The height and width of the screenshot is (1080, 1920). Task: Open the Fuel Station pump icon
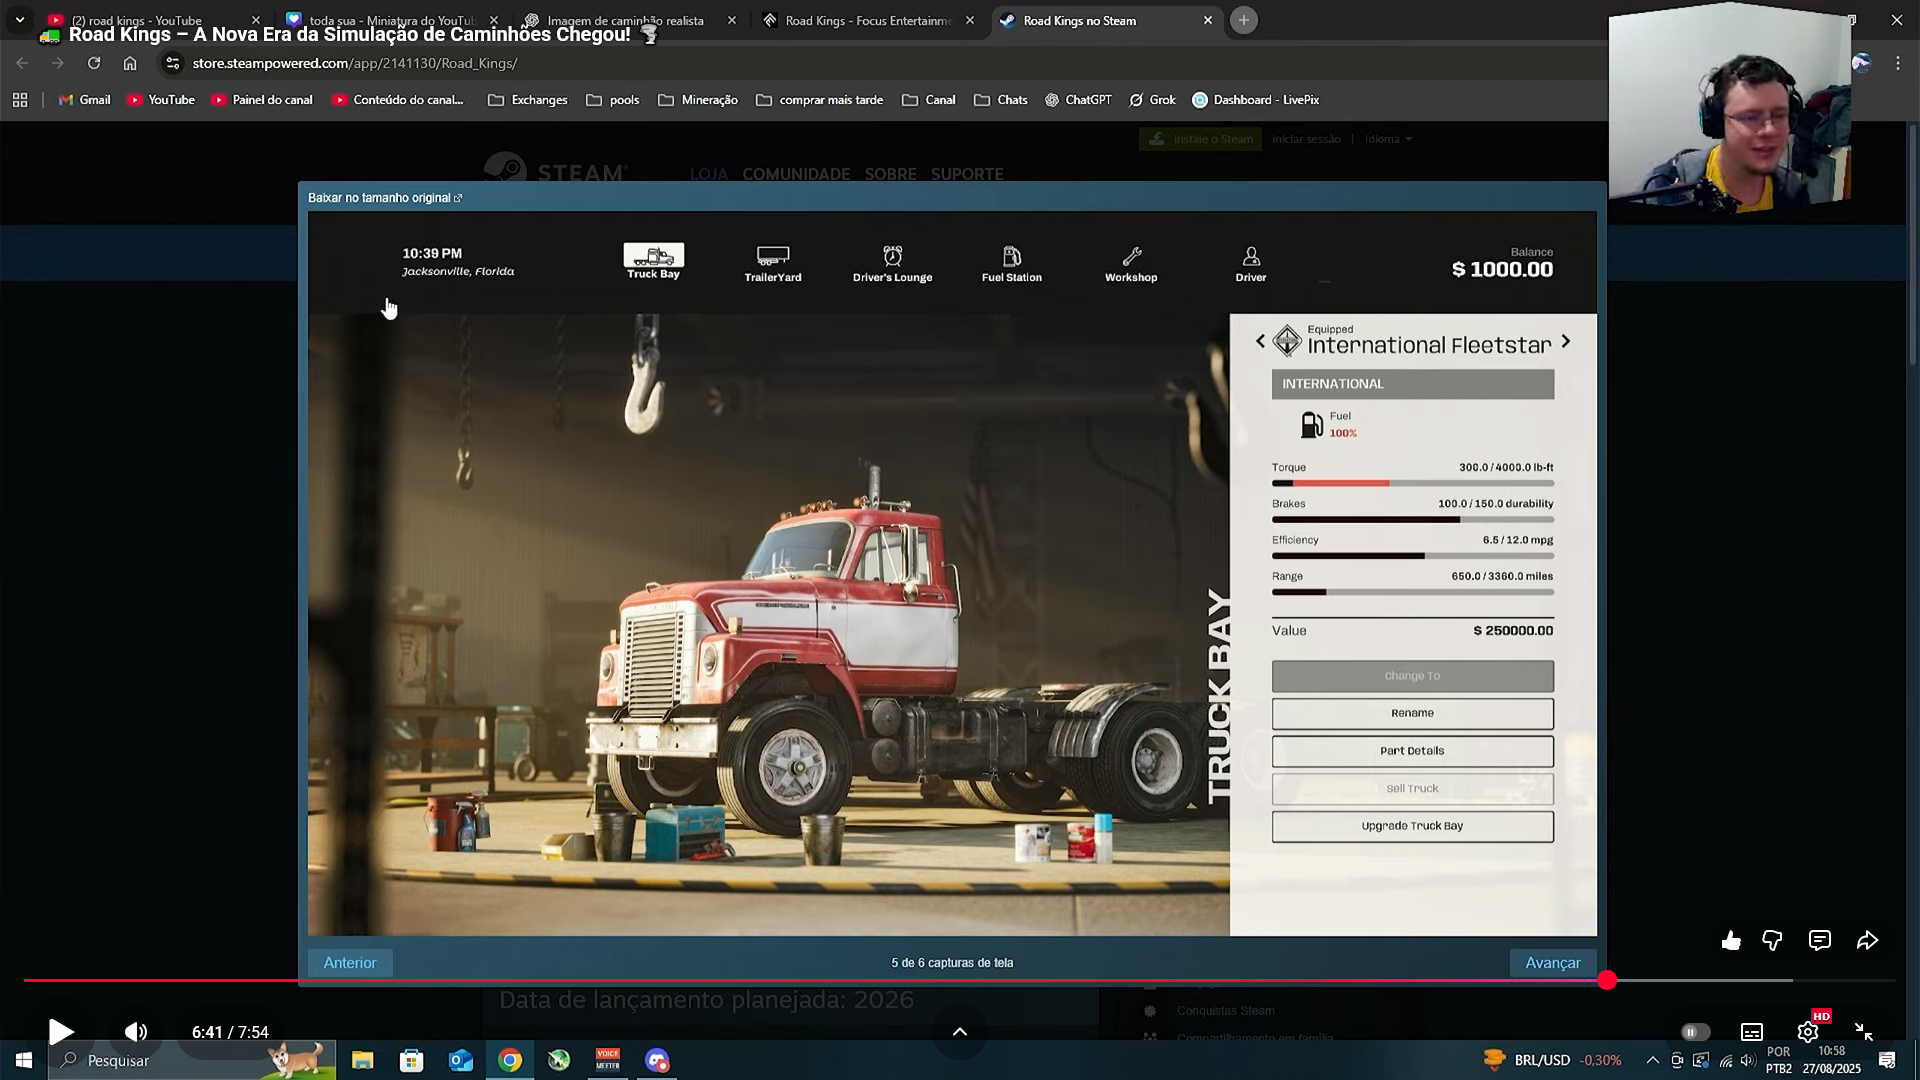coord(1012,256)
